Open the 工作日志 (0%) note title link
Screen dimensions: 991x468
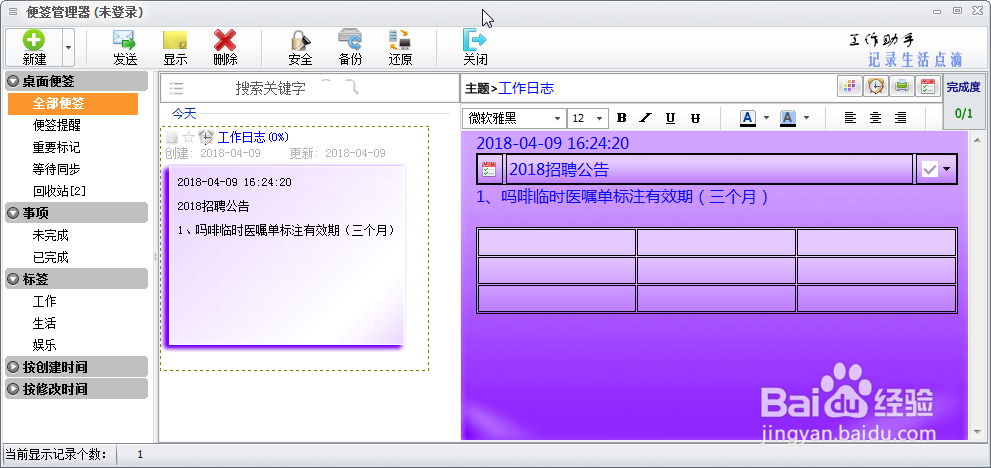tap(253, 137)
